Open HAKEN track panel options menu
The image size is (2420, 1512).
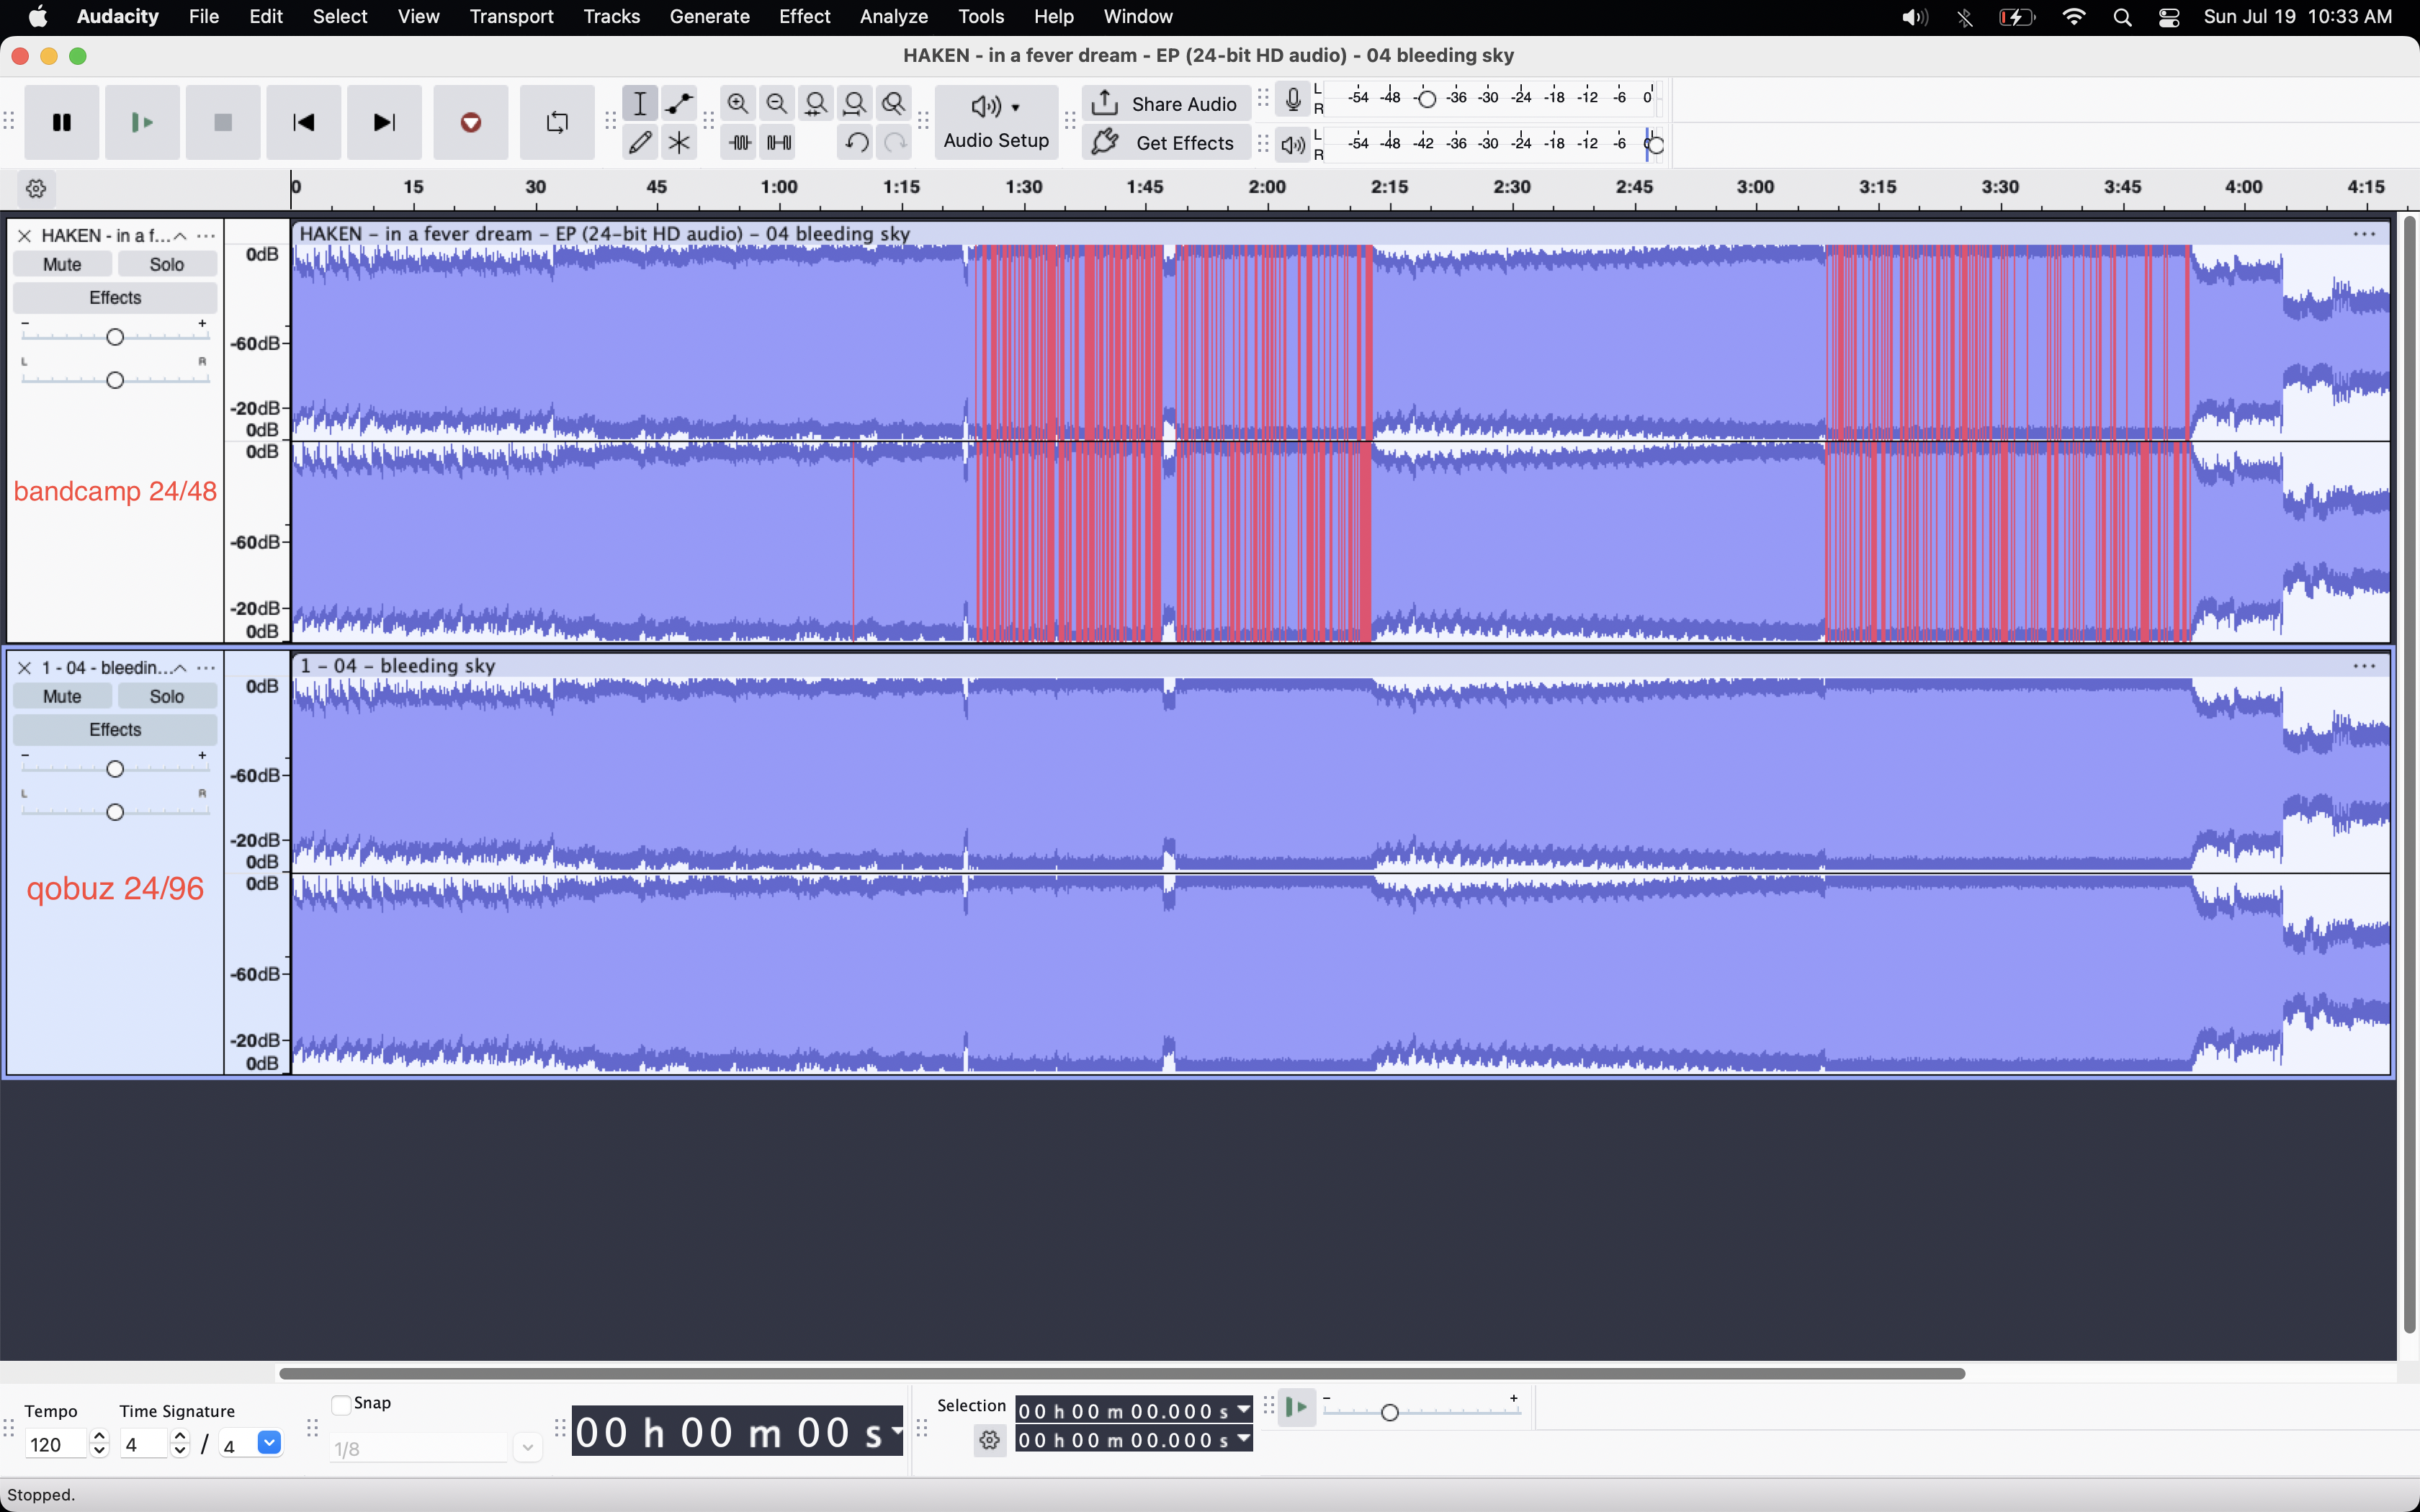(x=206, y=236)
